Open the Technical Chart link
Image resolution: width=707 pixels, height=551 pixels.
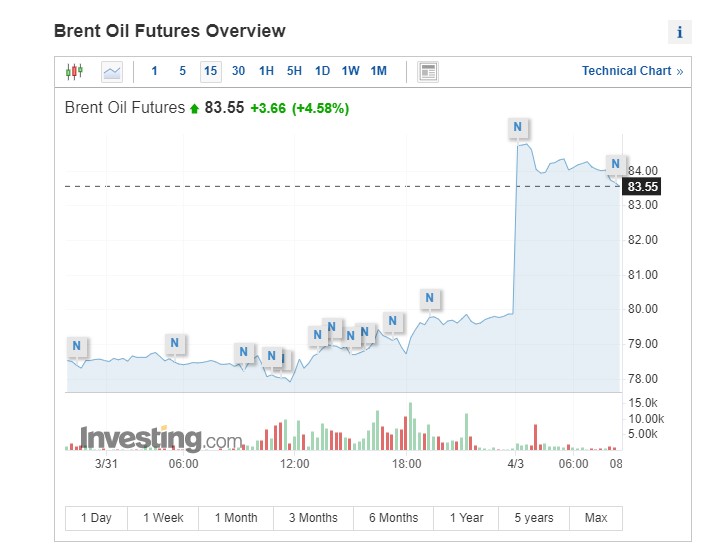click(x=632, y=71)
